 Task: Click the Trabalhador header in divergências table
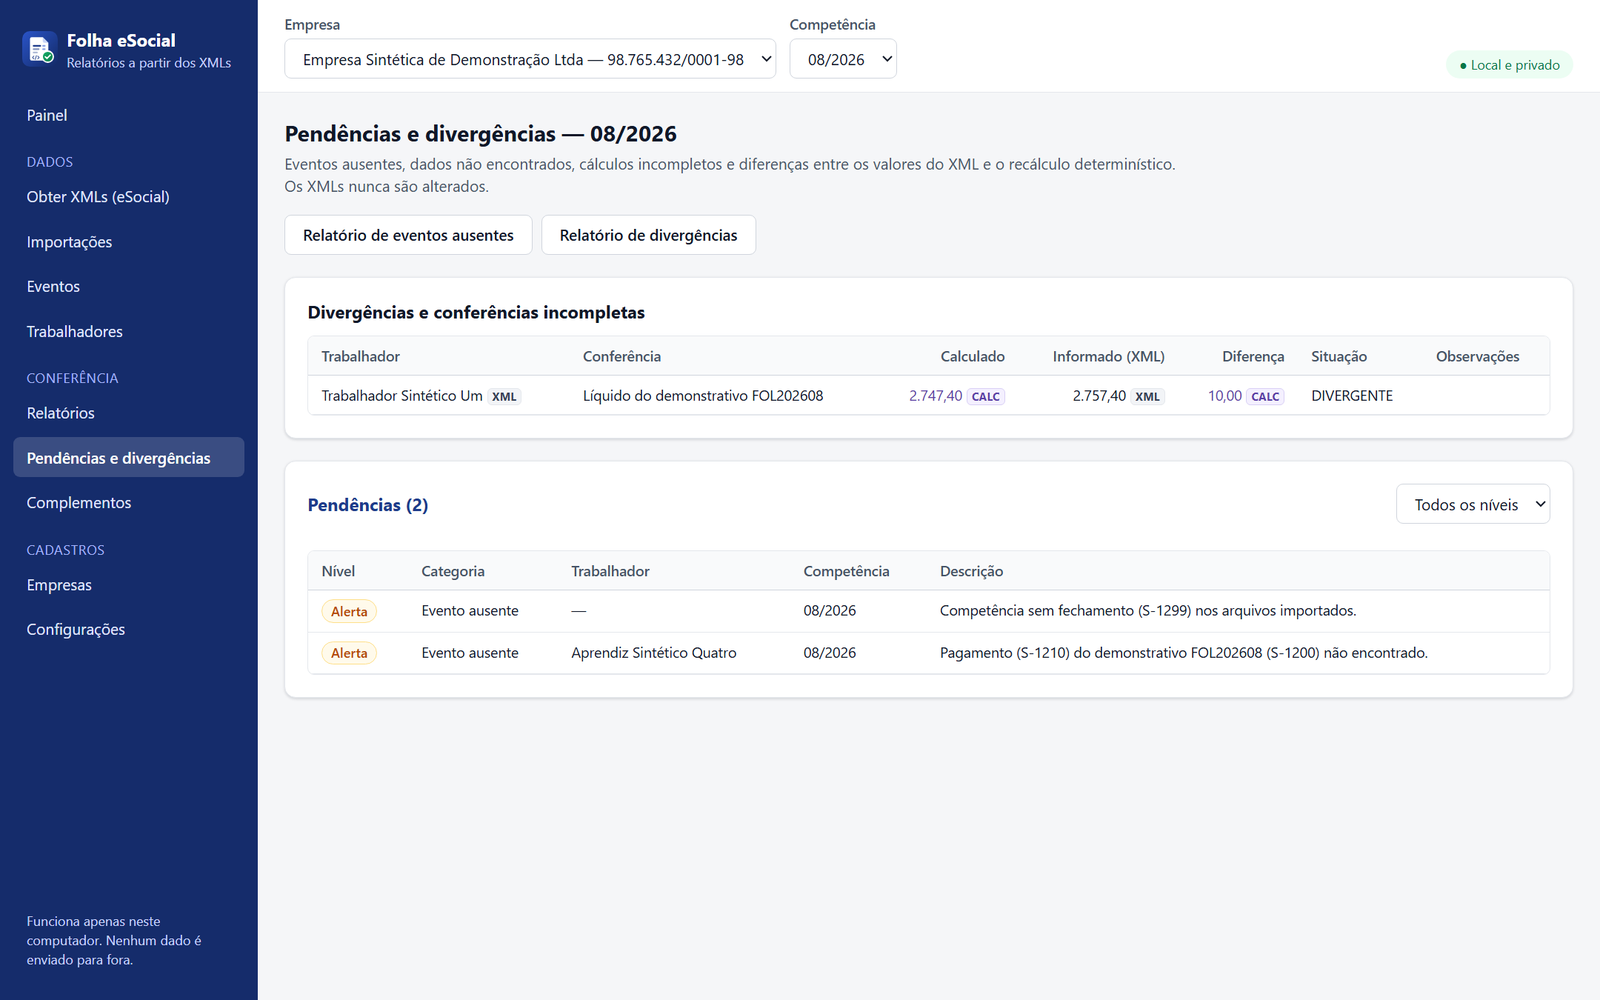(x=360, y=357)
